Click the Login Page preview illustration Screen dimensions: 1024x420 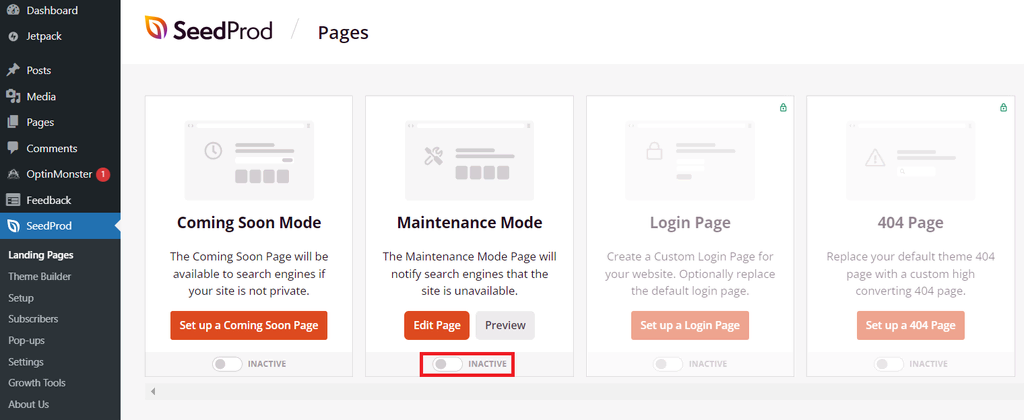[690, 160]
